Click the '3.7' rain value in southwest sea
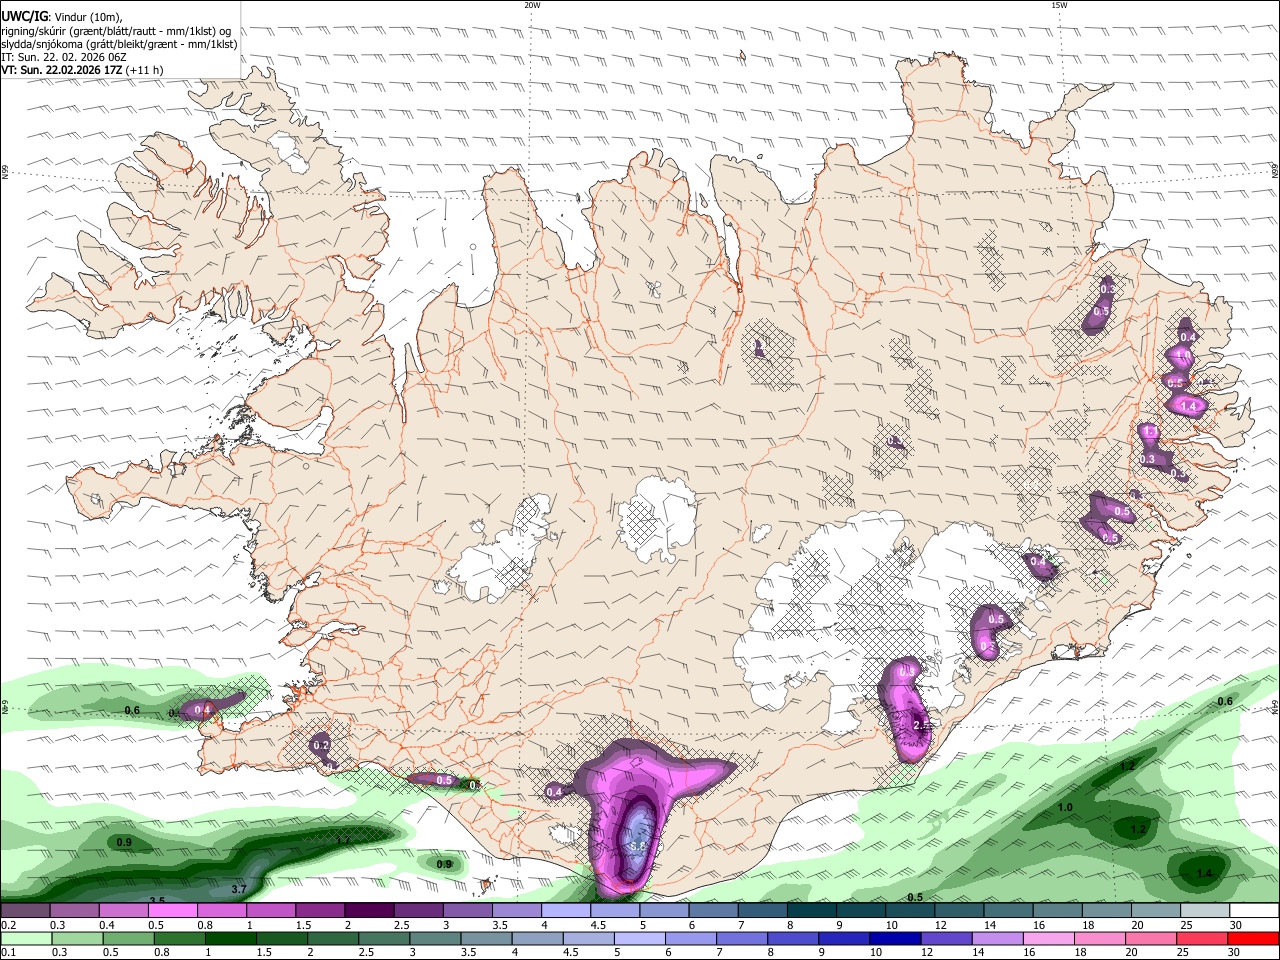This screenshot has width=1280, height=960. click(x=239, y=889)
